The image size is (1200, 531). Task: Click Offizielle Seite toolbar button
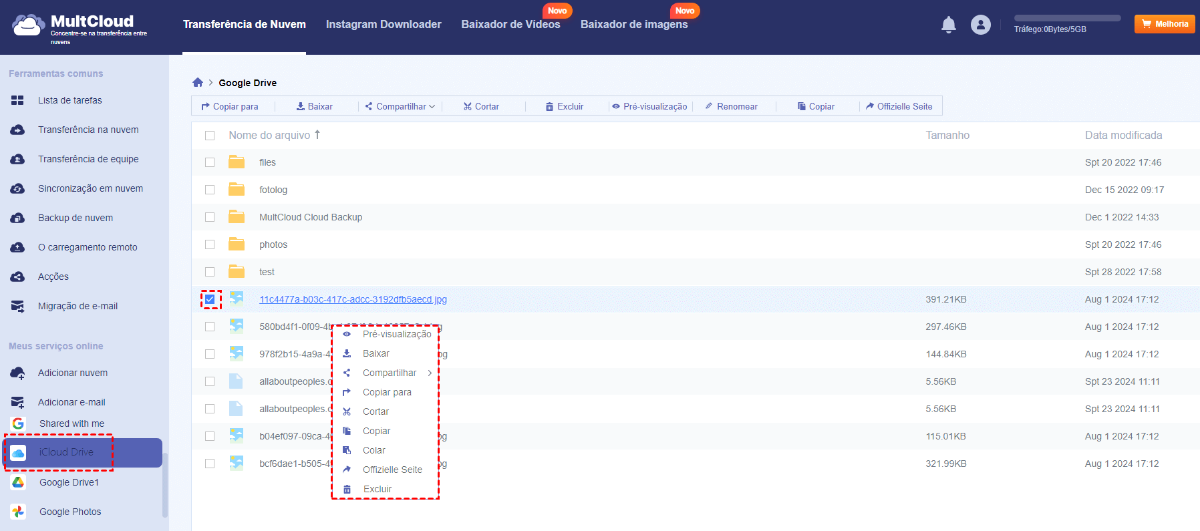click(899, 106)
